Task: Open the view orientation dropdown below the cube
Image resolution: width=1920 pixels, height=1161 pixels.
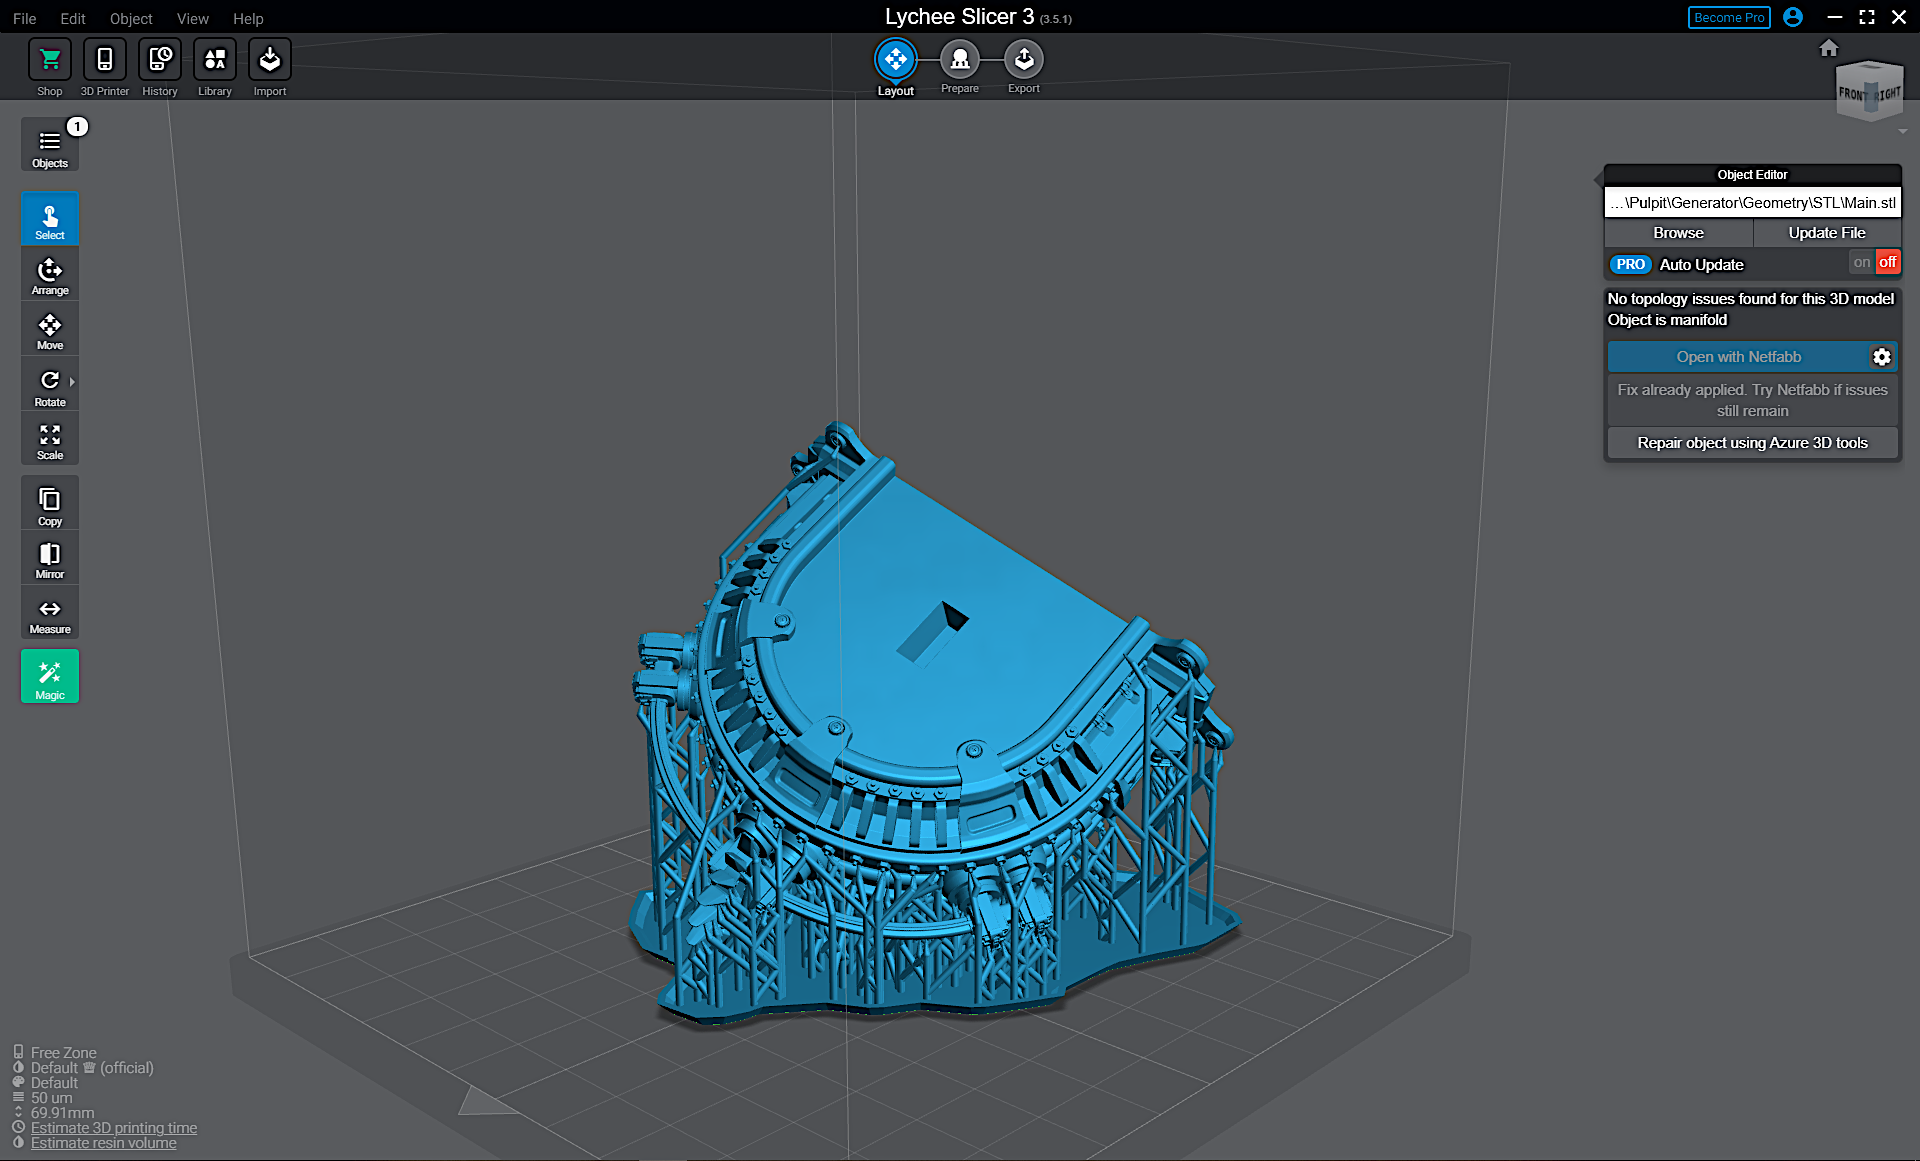Action: click(x=1902, y=131)
